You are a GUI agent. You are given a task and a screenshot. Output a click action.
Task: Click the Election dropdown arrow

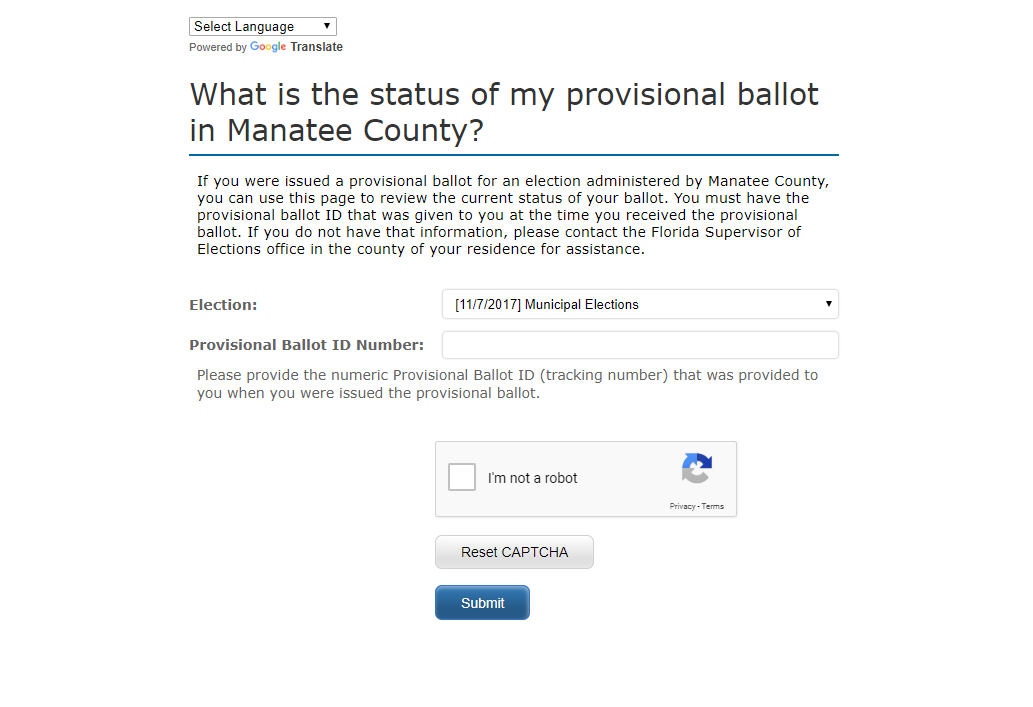(828, 304)
